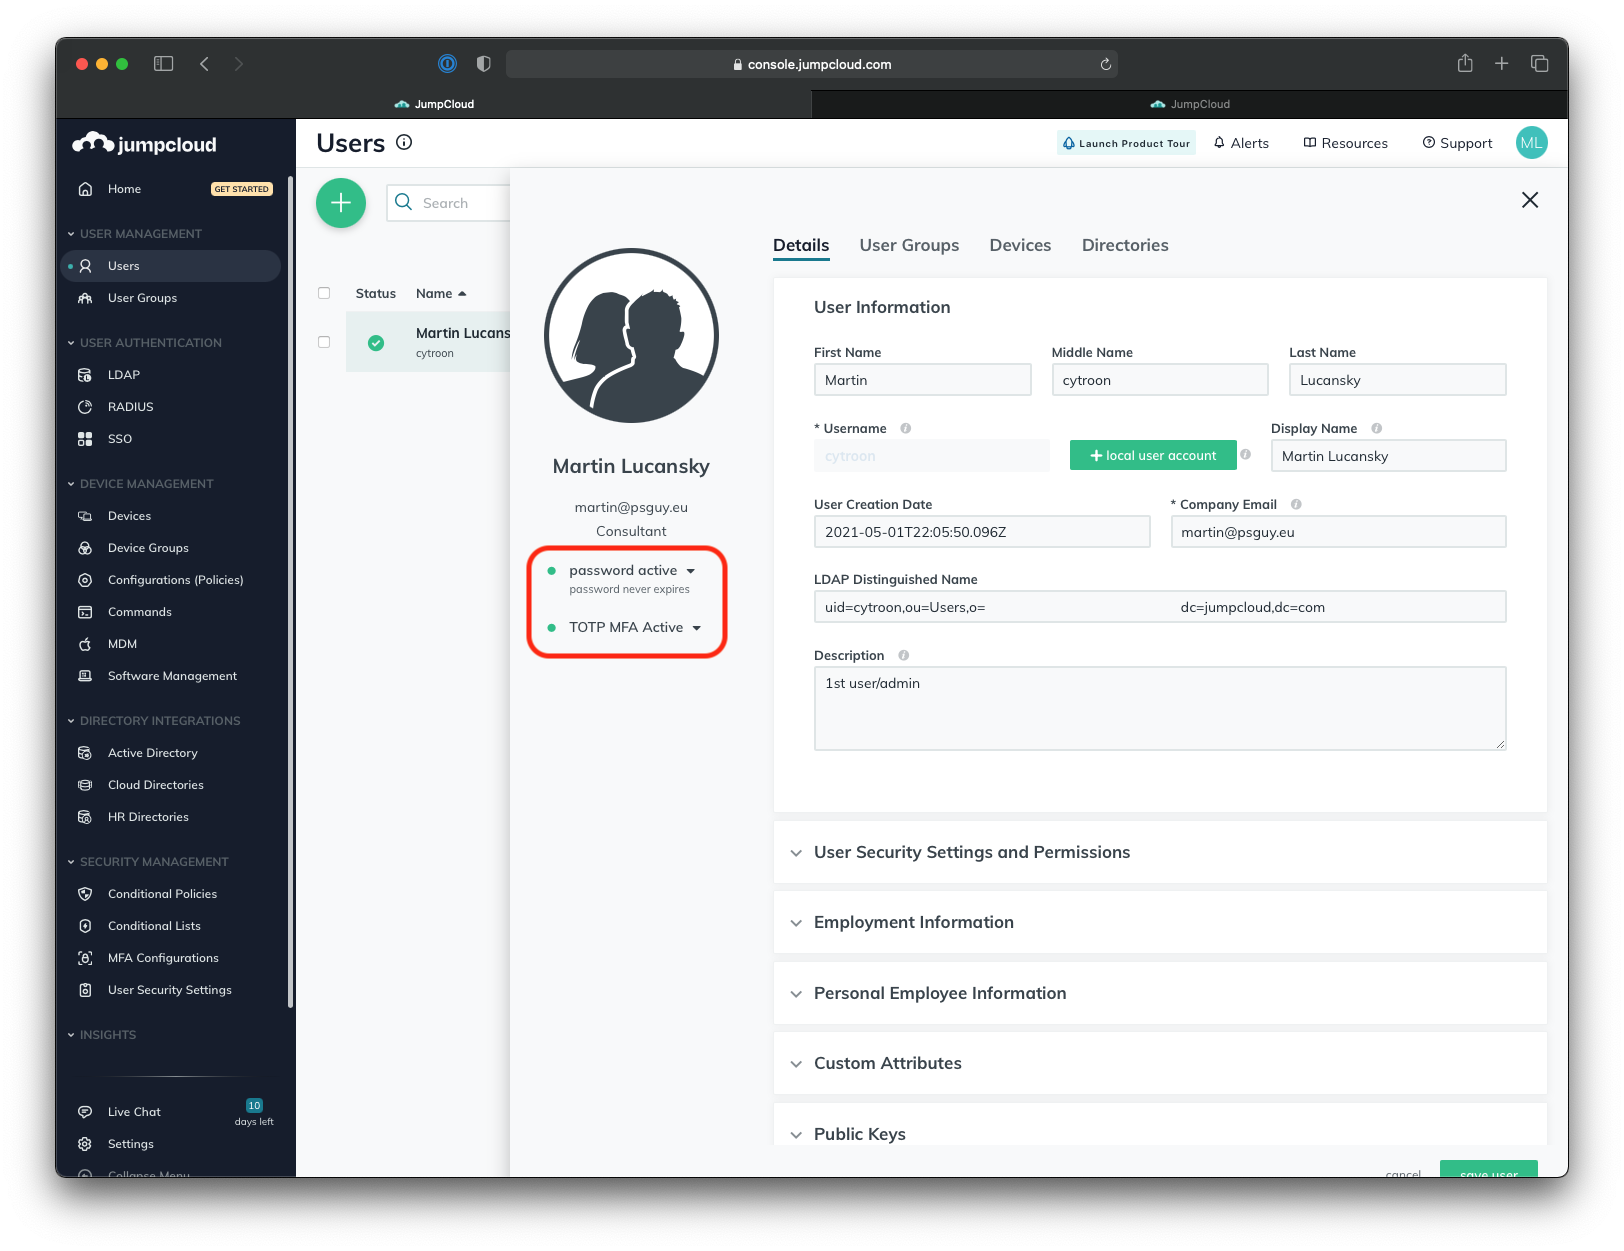
Task: Select the Martin Lucansky row checkbox
Action: tap(324, 342)
